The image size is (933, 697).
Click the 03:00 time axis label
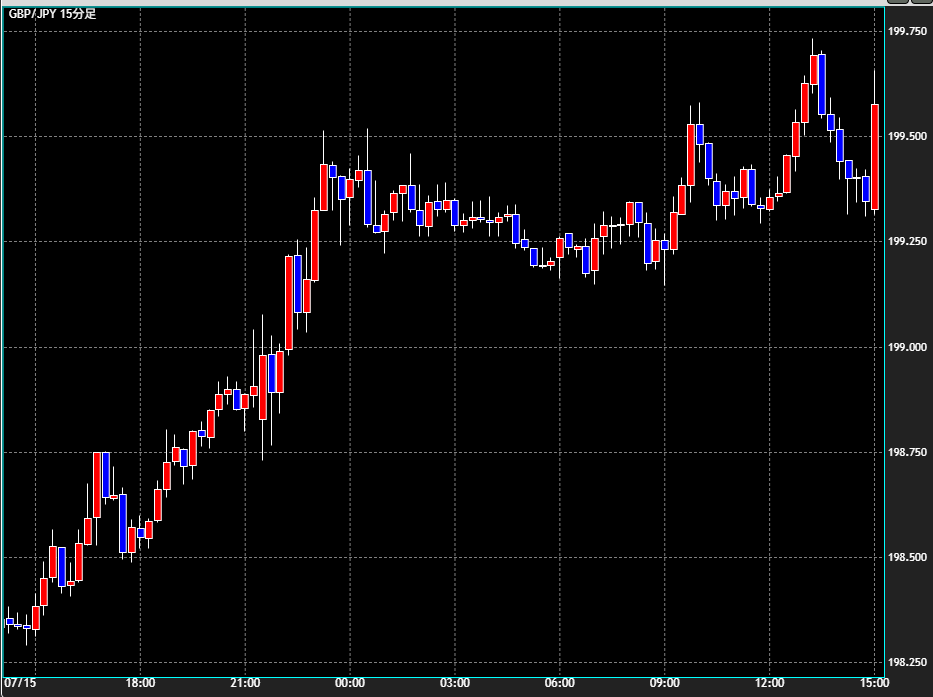tap(455, 683)
